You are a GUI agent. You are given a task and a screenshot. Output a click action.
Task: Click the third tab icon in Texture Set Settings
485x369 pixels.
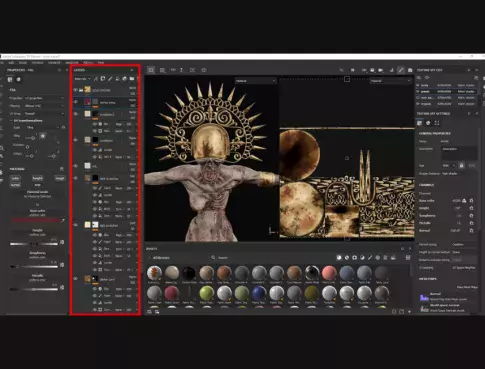tap(437, 123)
